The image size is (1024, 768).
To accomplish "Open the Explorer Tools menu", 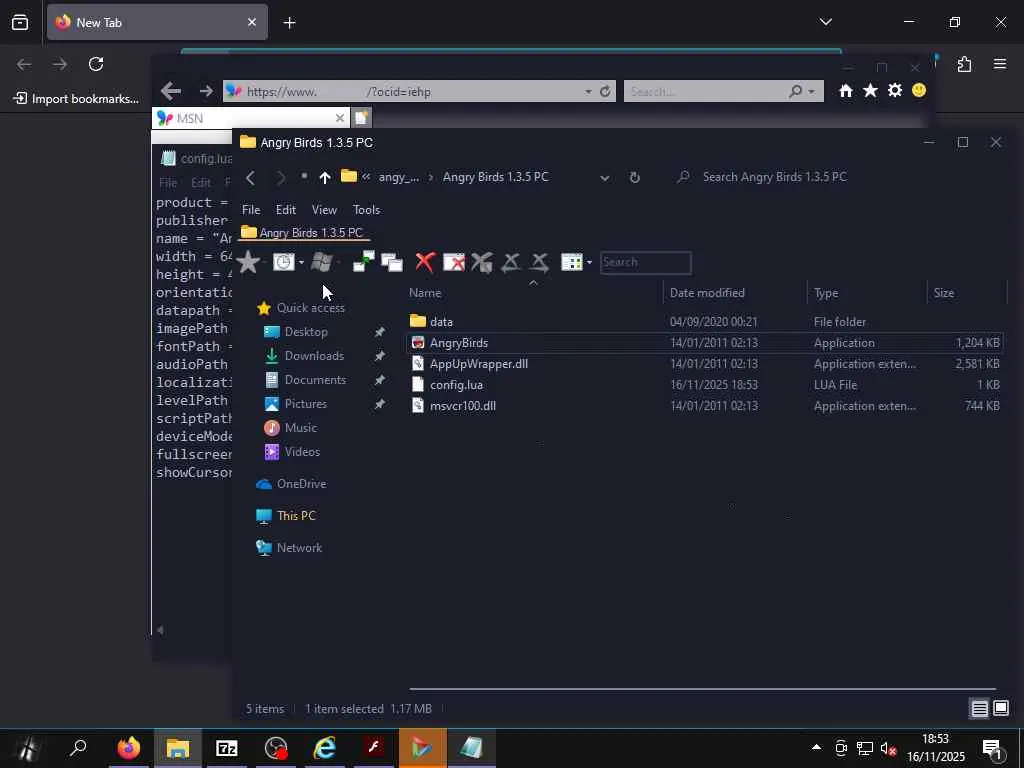I will click(366, 210).
